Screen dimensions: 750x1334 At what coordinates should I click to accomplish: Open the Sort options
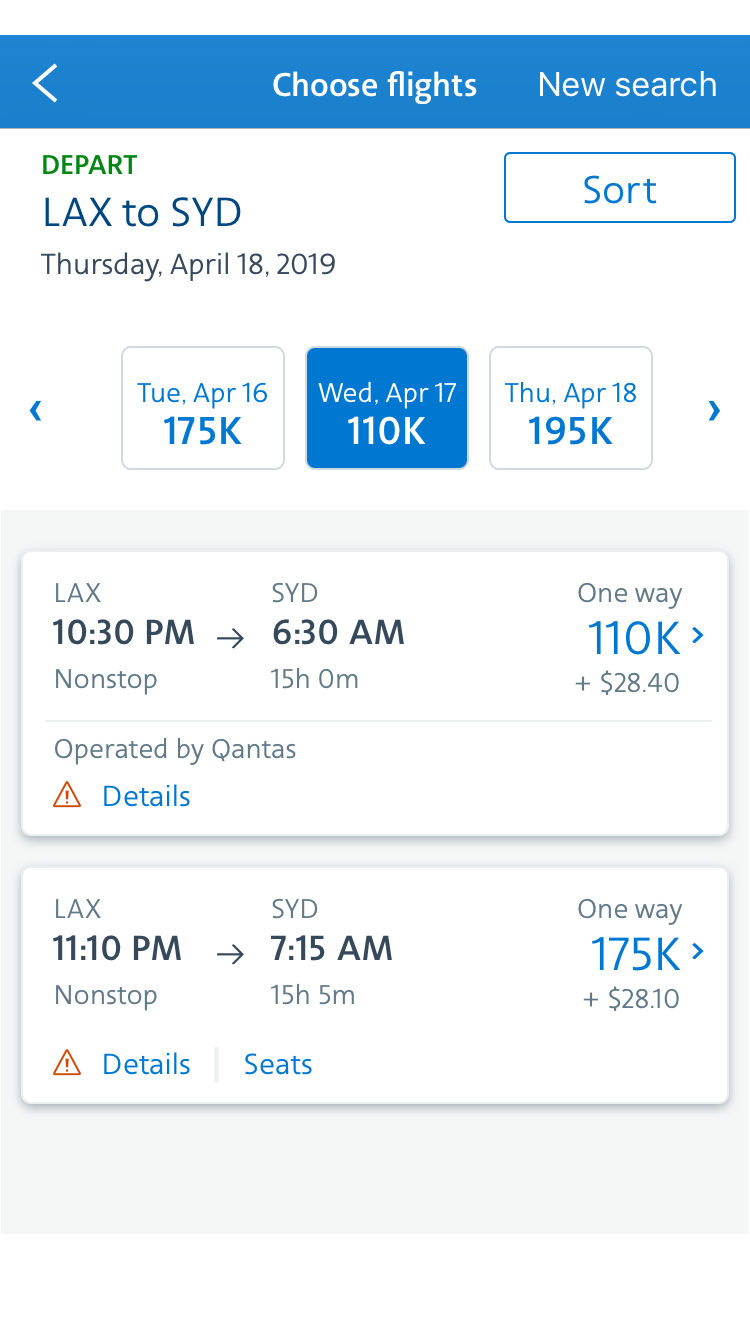pos(620,188)
